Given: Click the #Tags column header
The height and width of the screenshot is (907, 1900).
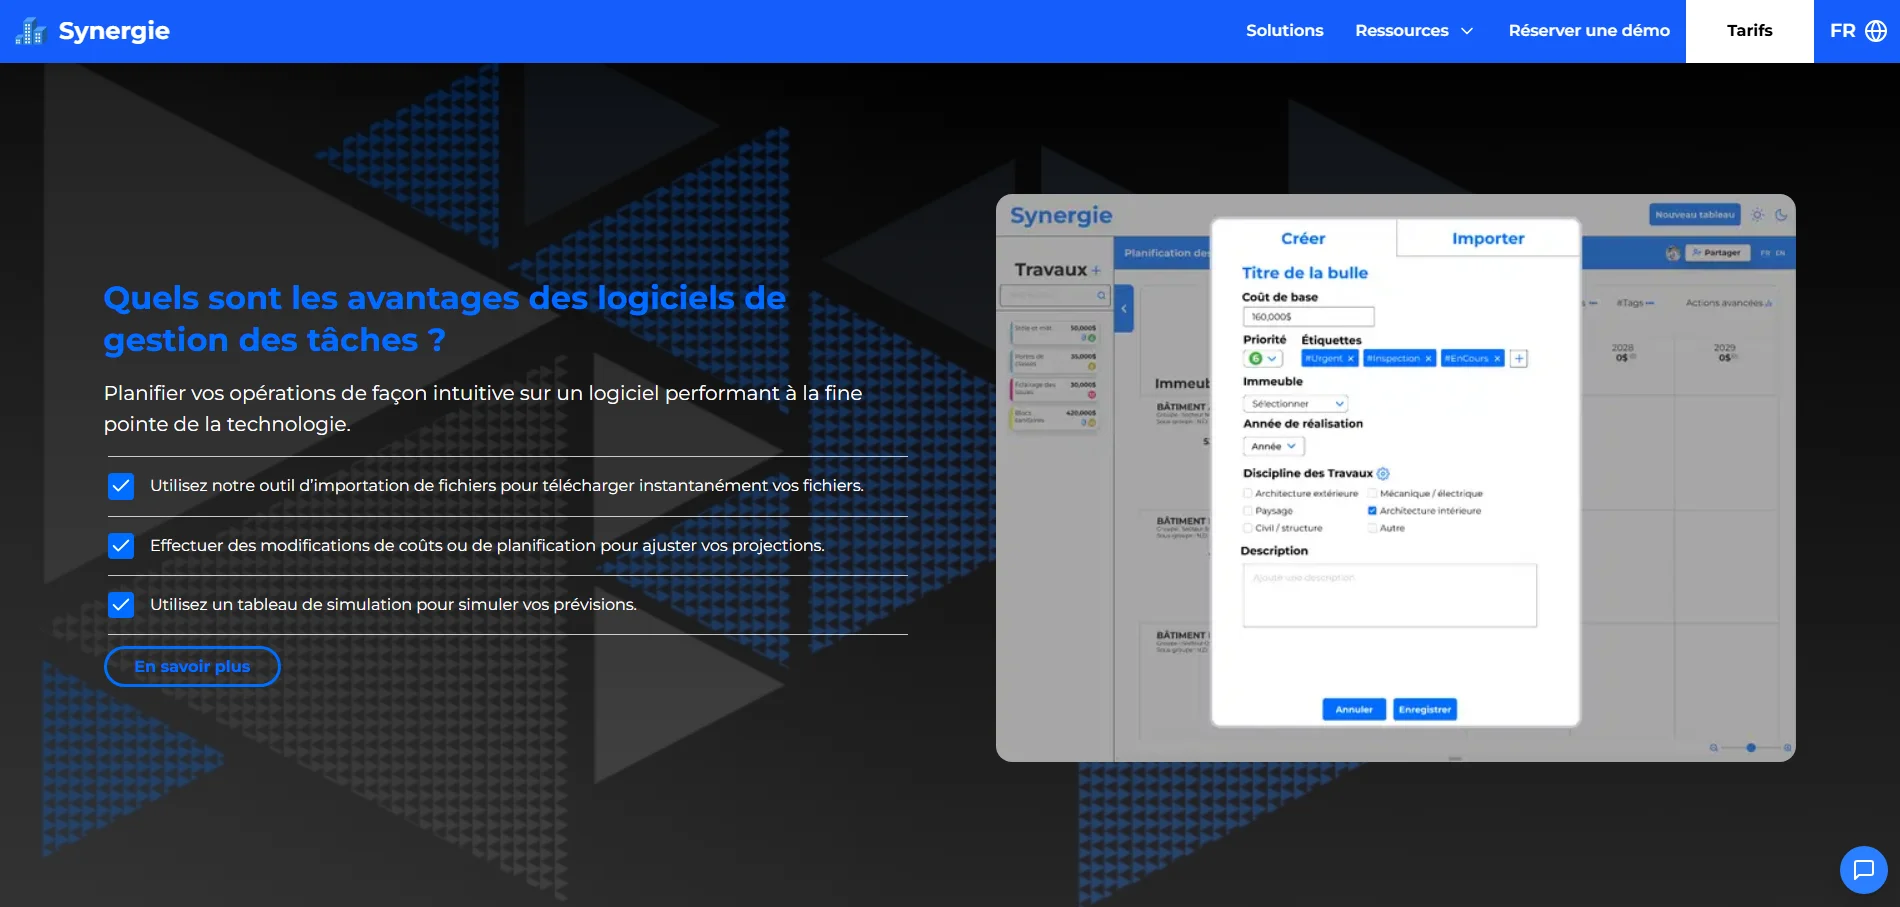Looking at the screenshot, I should [x=1635, y=303].
